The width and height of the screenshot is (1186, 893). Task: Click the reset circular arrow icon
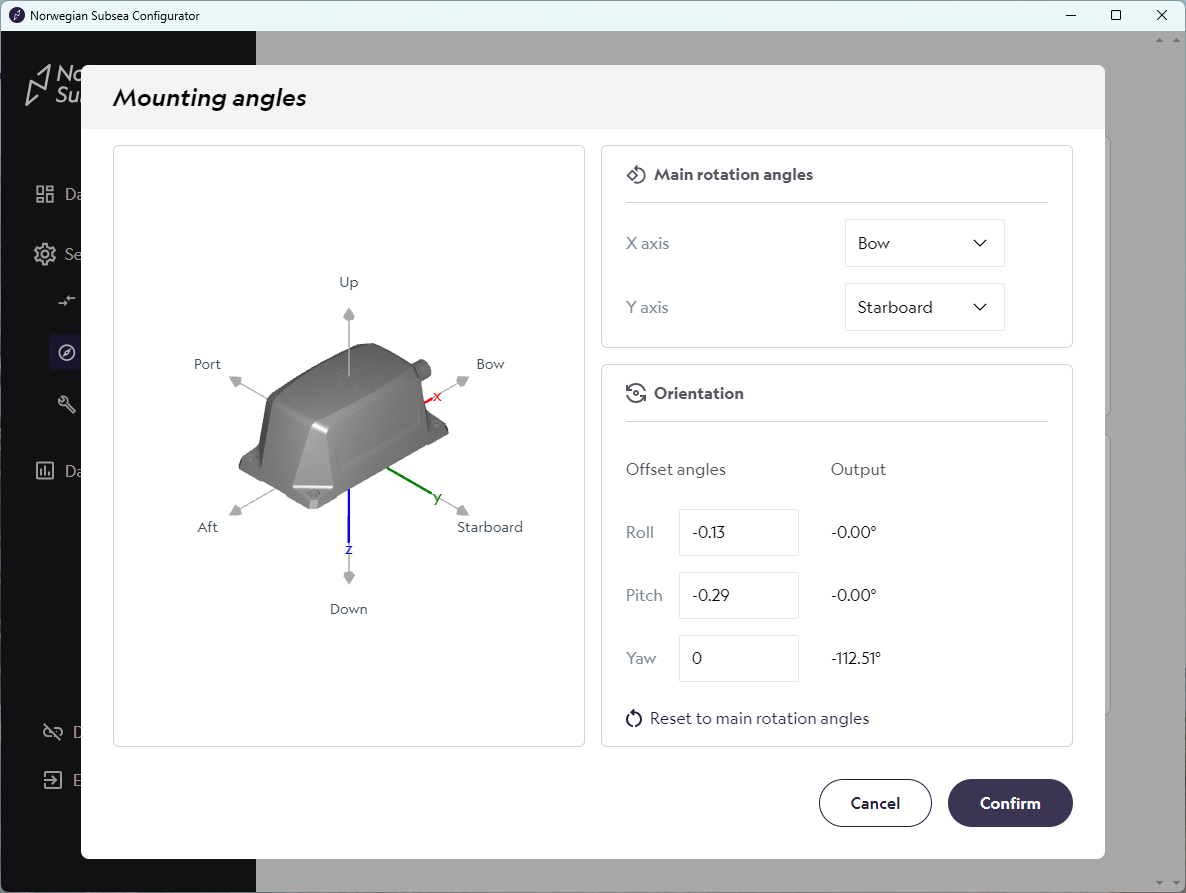point(634,718)
